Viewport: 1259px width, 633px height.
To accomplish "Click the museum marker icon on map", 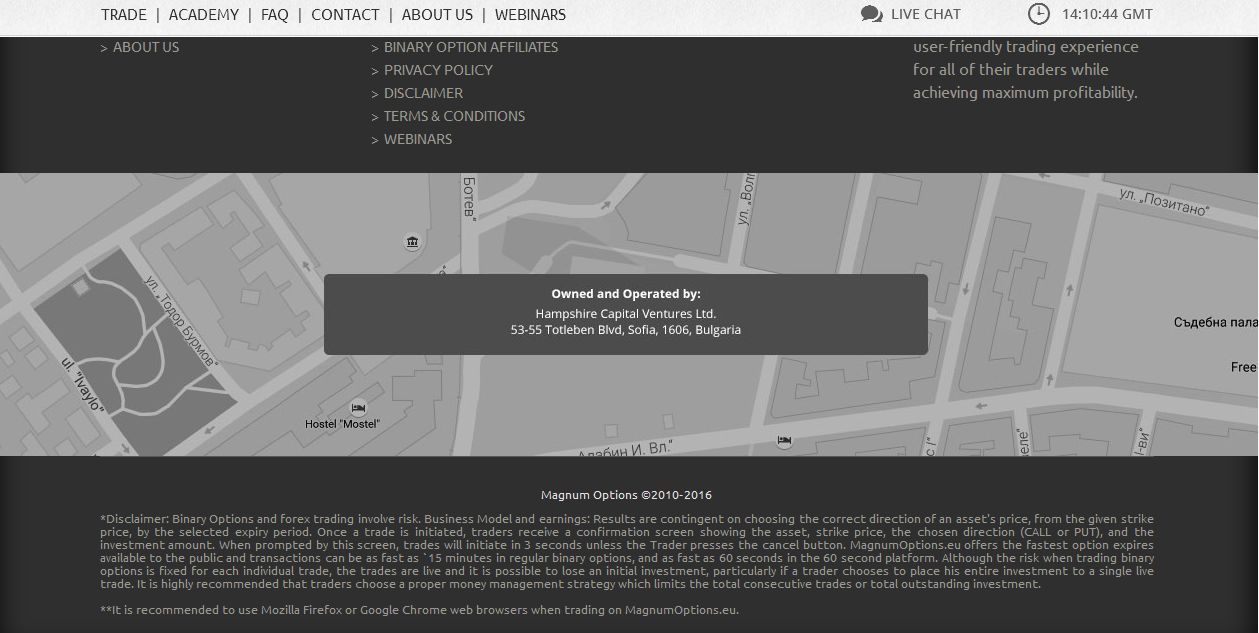I will 412,242.
